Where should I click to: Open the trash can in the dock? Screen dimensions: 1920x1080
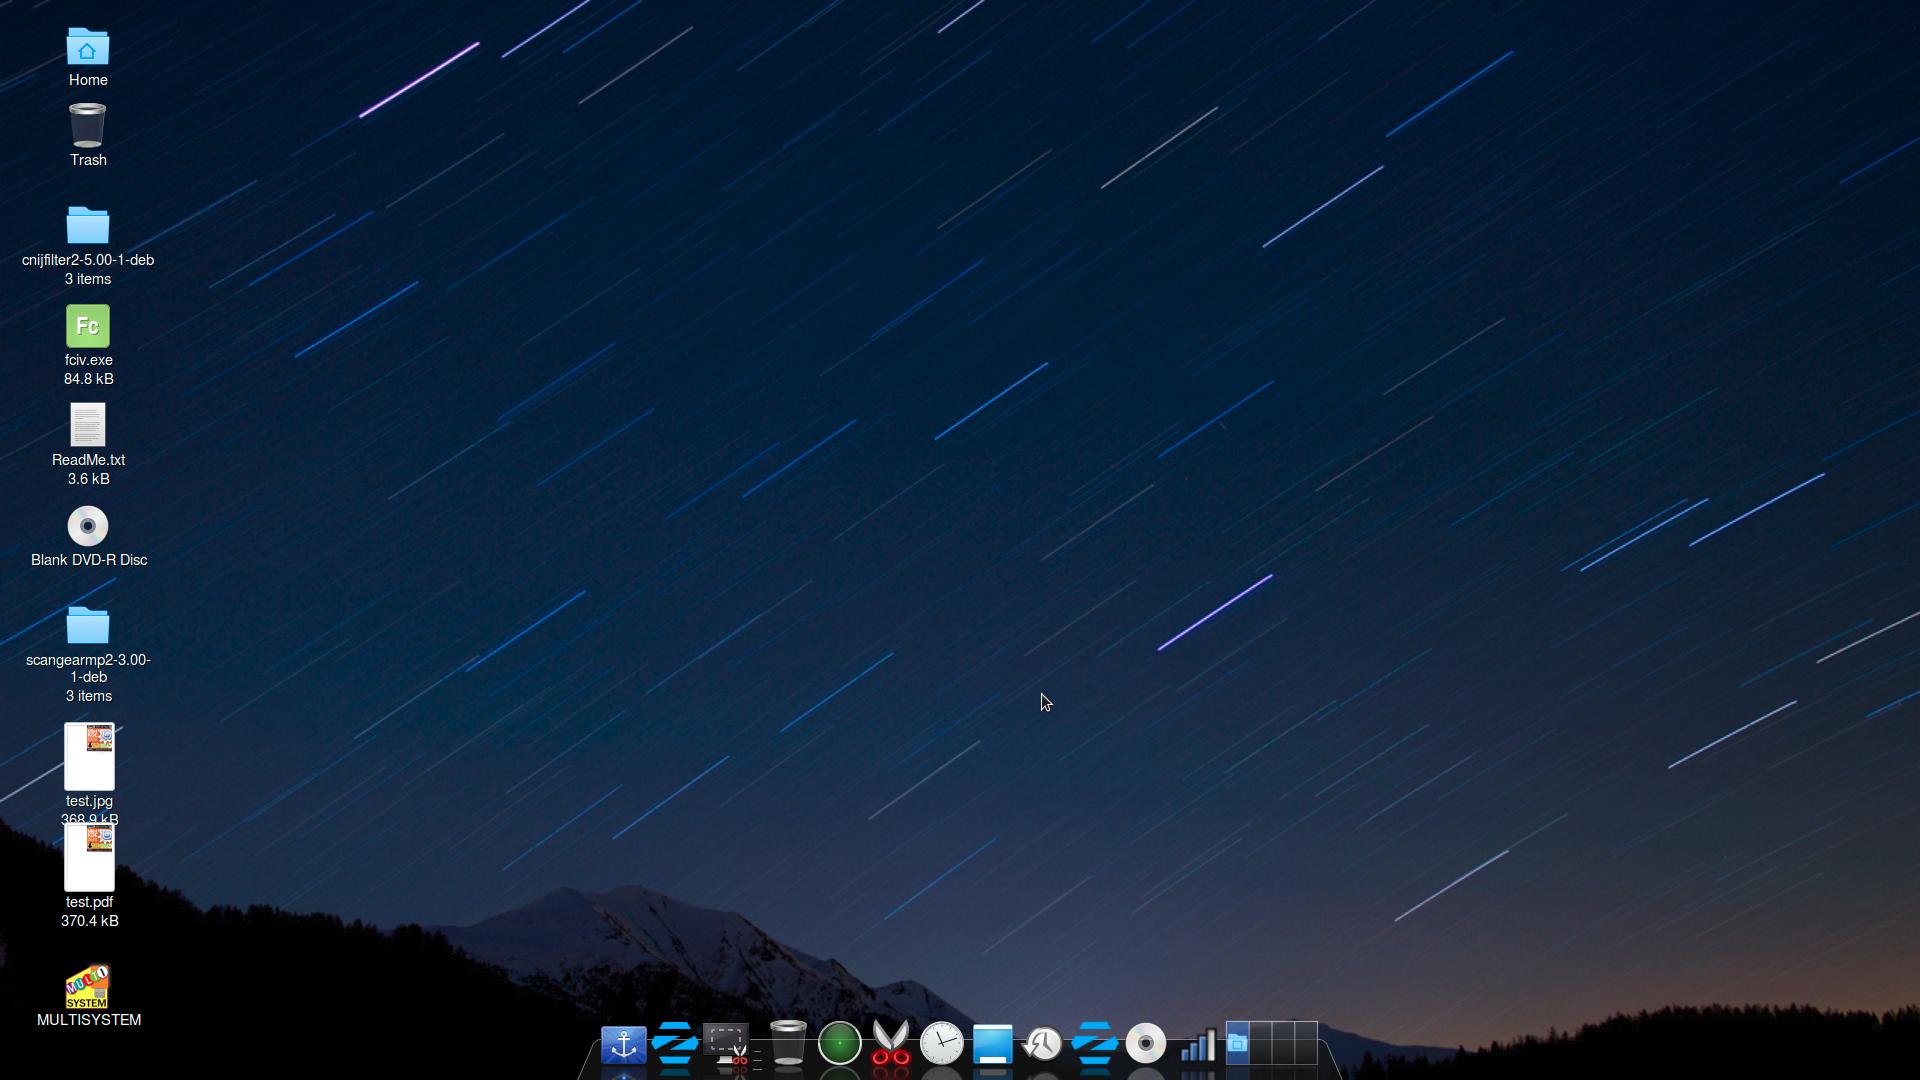[788, 1044]
